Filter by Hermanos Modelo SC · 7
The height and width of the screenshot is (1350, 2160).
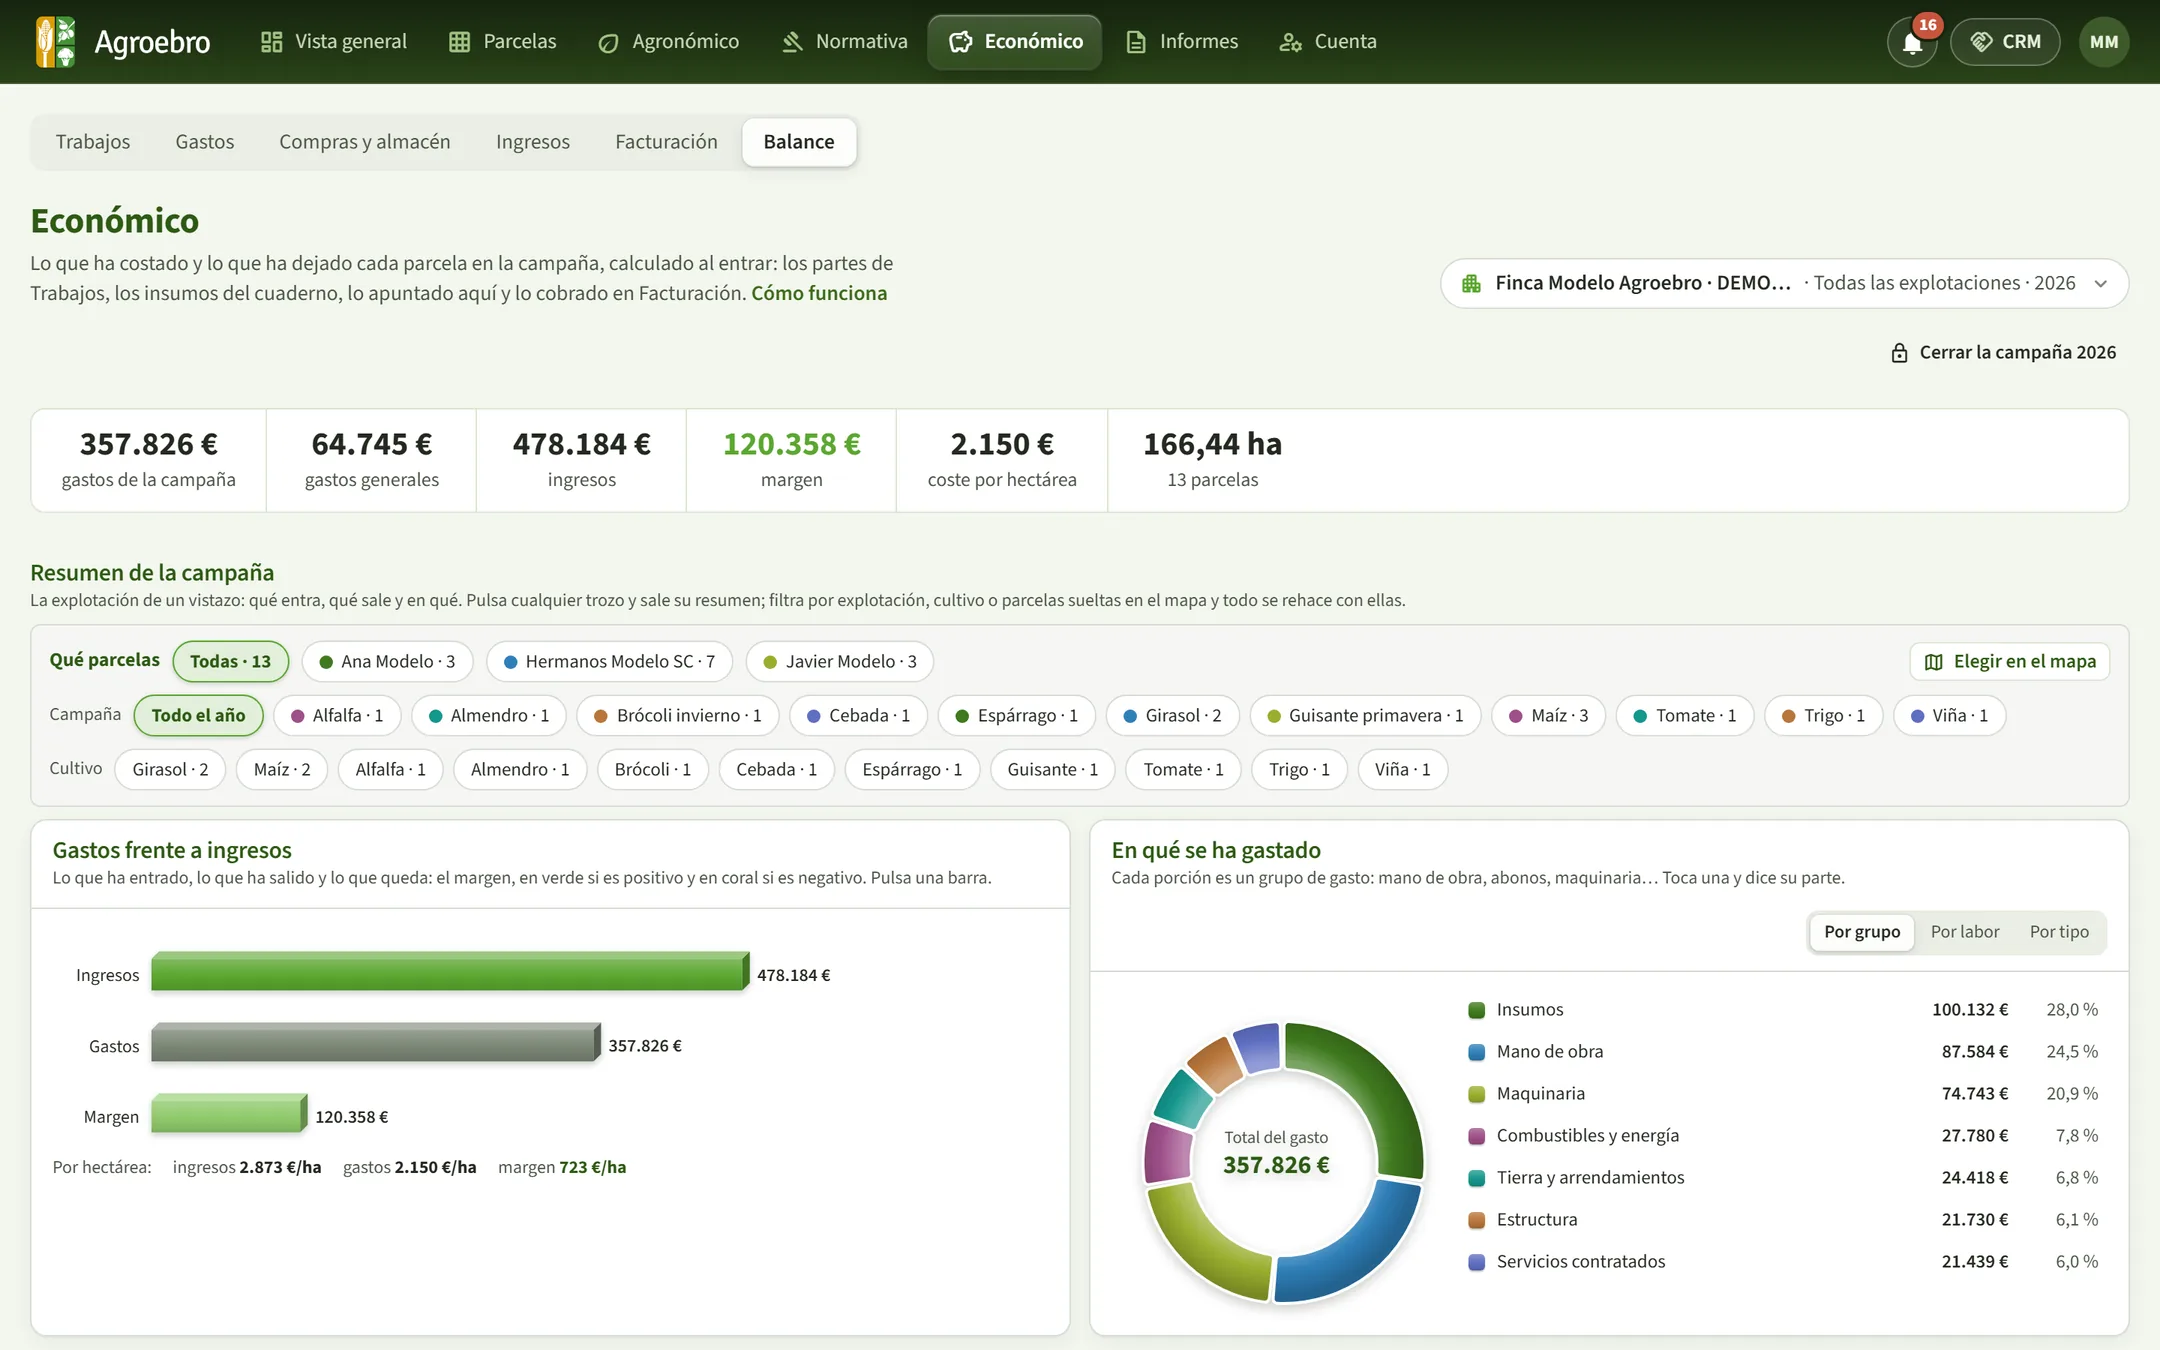[x=609, y=661]
